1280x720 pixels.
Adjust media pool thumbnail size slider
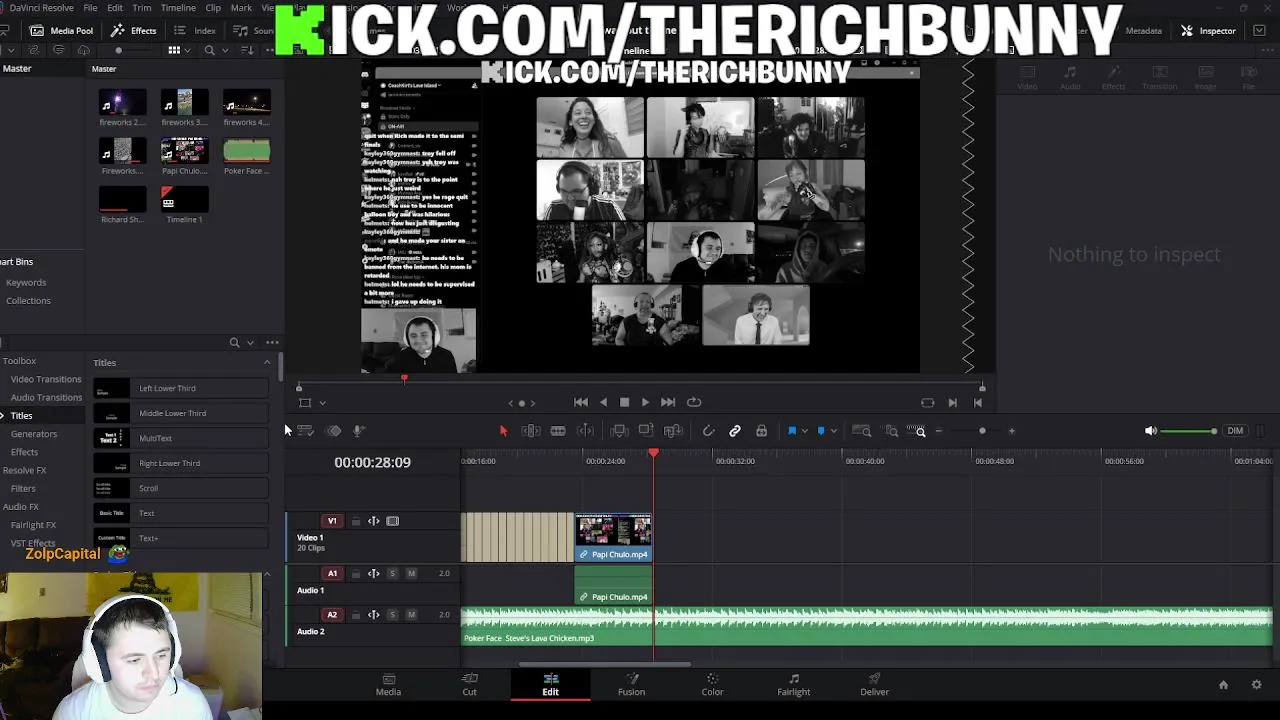tap(118, 50)
